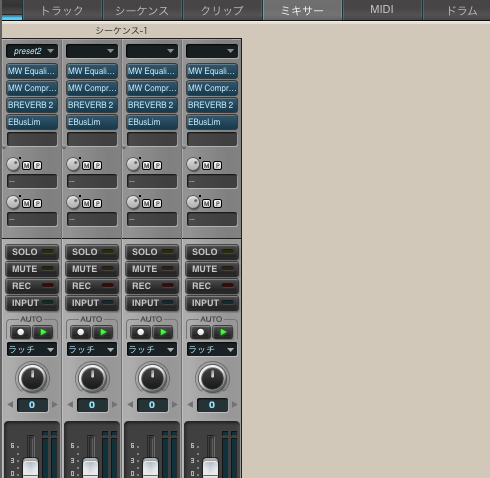Click the upper send knob on second channel
490x478 pixels.
pos(73,164)
